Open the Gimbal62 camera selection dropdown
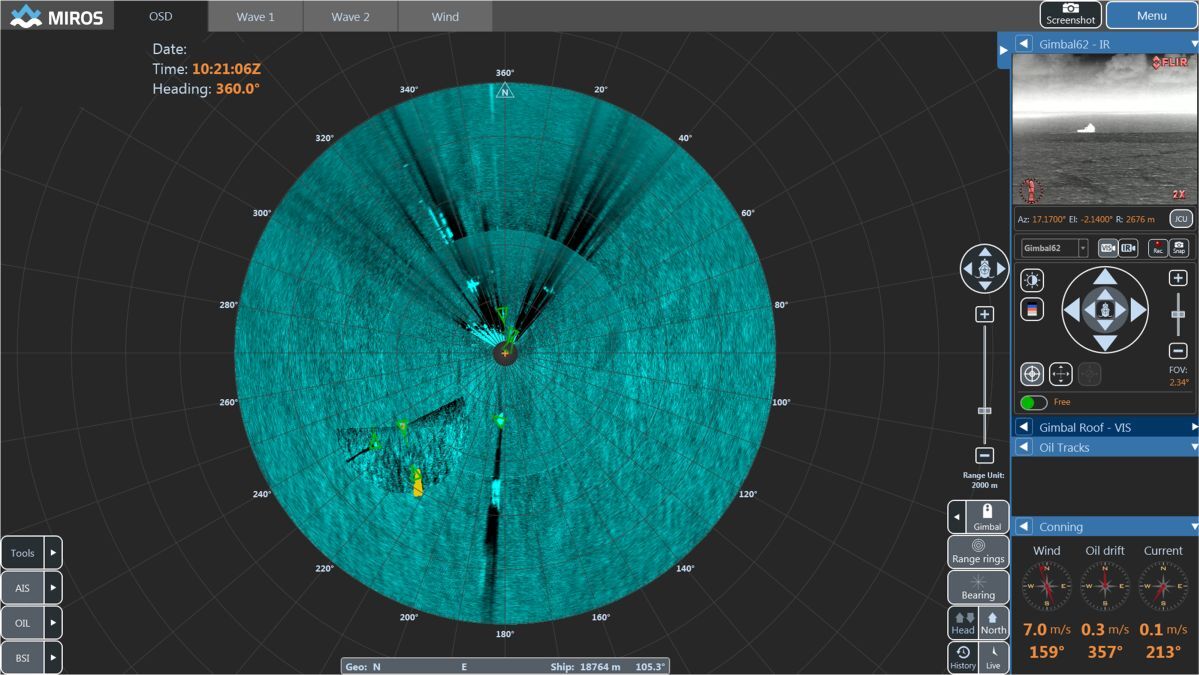 [x=1083, y=248]
